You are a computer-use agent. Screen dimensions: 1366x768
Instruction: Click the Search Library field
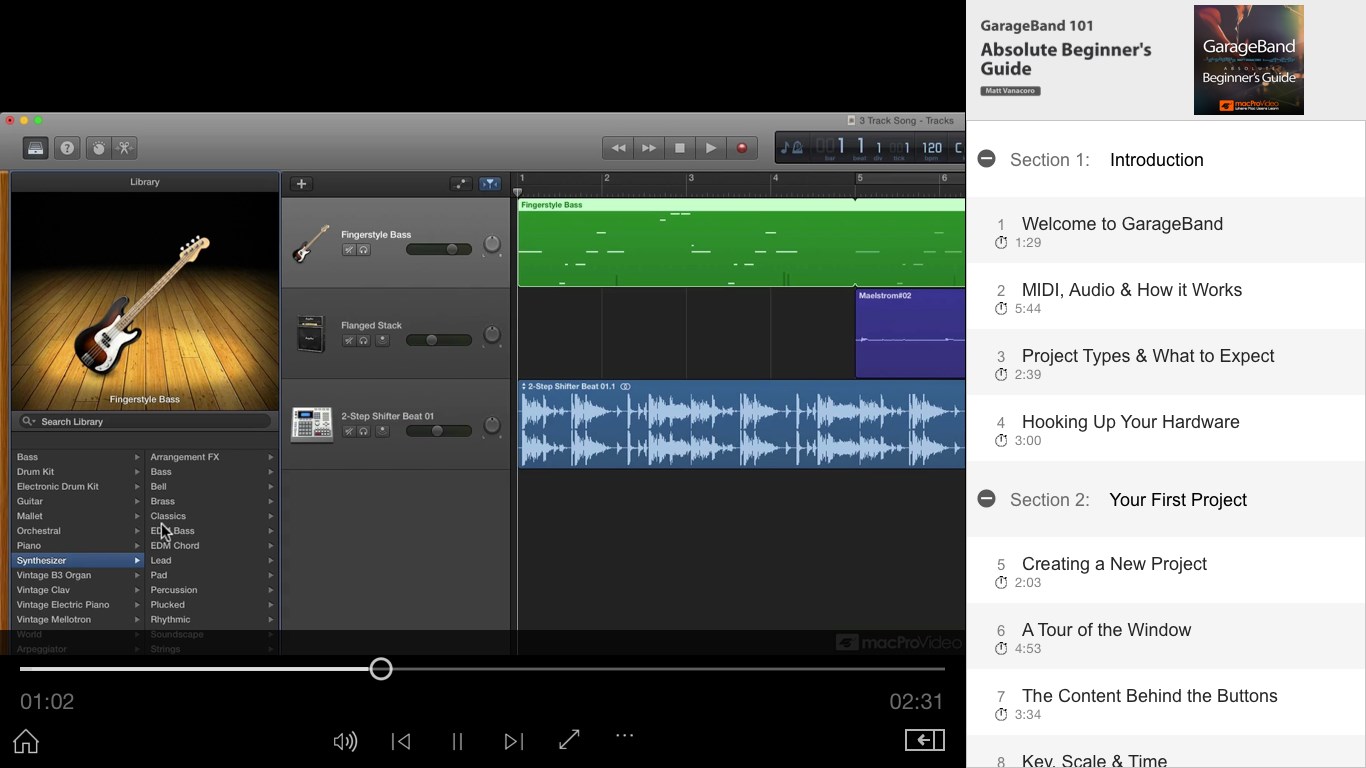146,422
